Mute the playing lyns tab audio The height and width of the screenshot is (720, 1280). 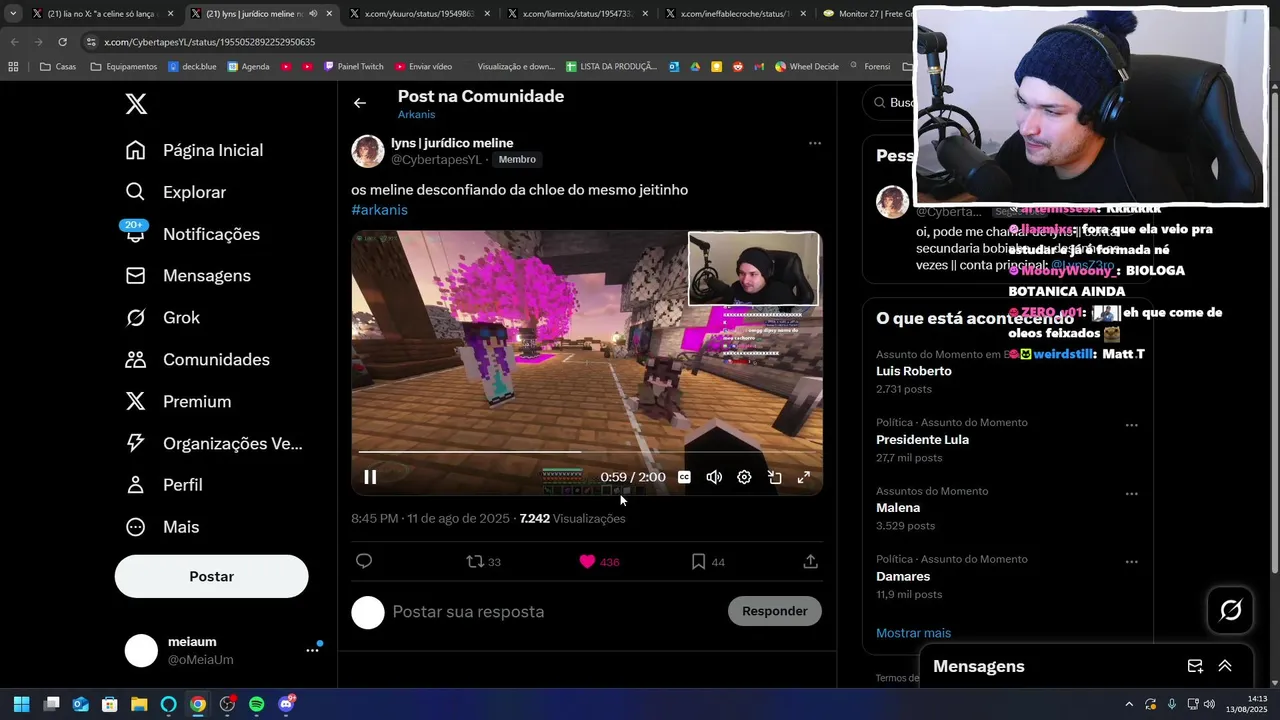[x=313, y=14]
